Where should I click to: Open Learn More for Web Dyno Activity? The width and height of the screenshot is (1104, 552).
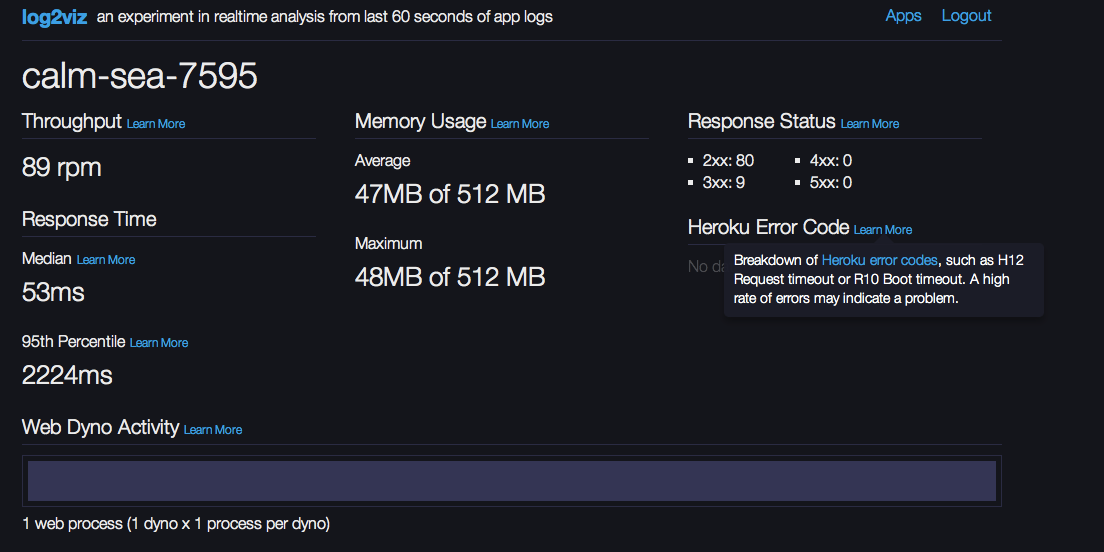(x=213, y=430)
